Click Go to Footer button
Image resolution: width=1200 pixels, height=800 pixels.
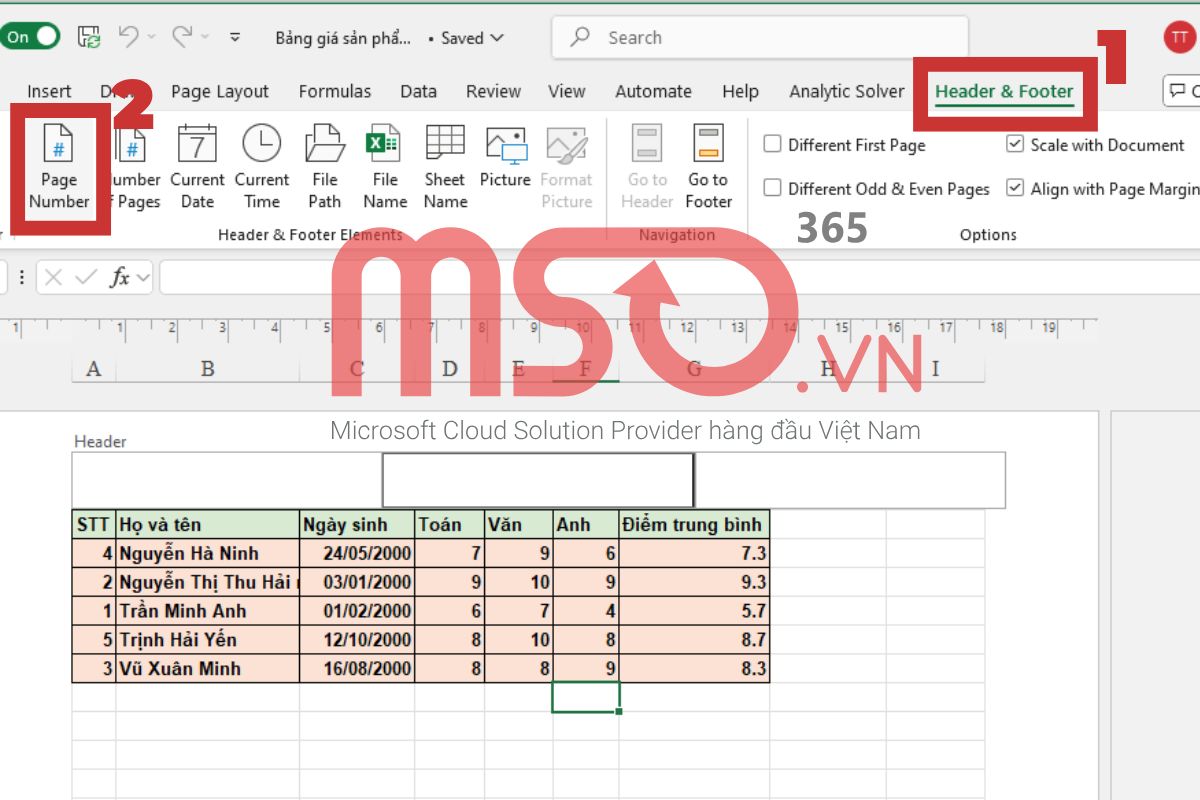(x=708, y=168)
